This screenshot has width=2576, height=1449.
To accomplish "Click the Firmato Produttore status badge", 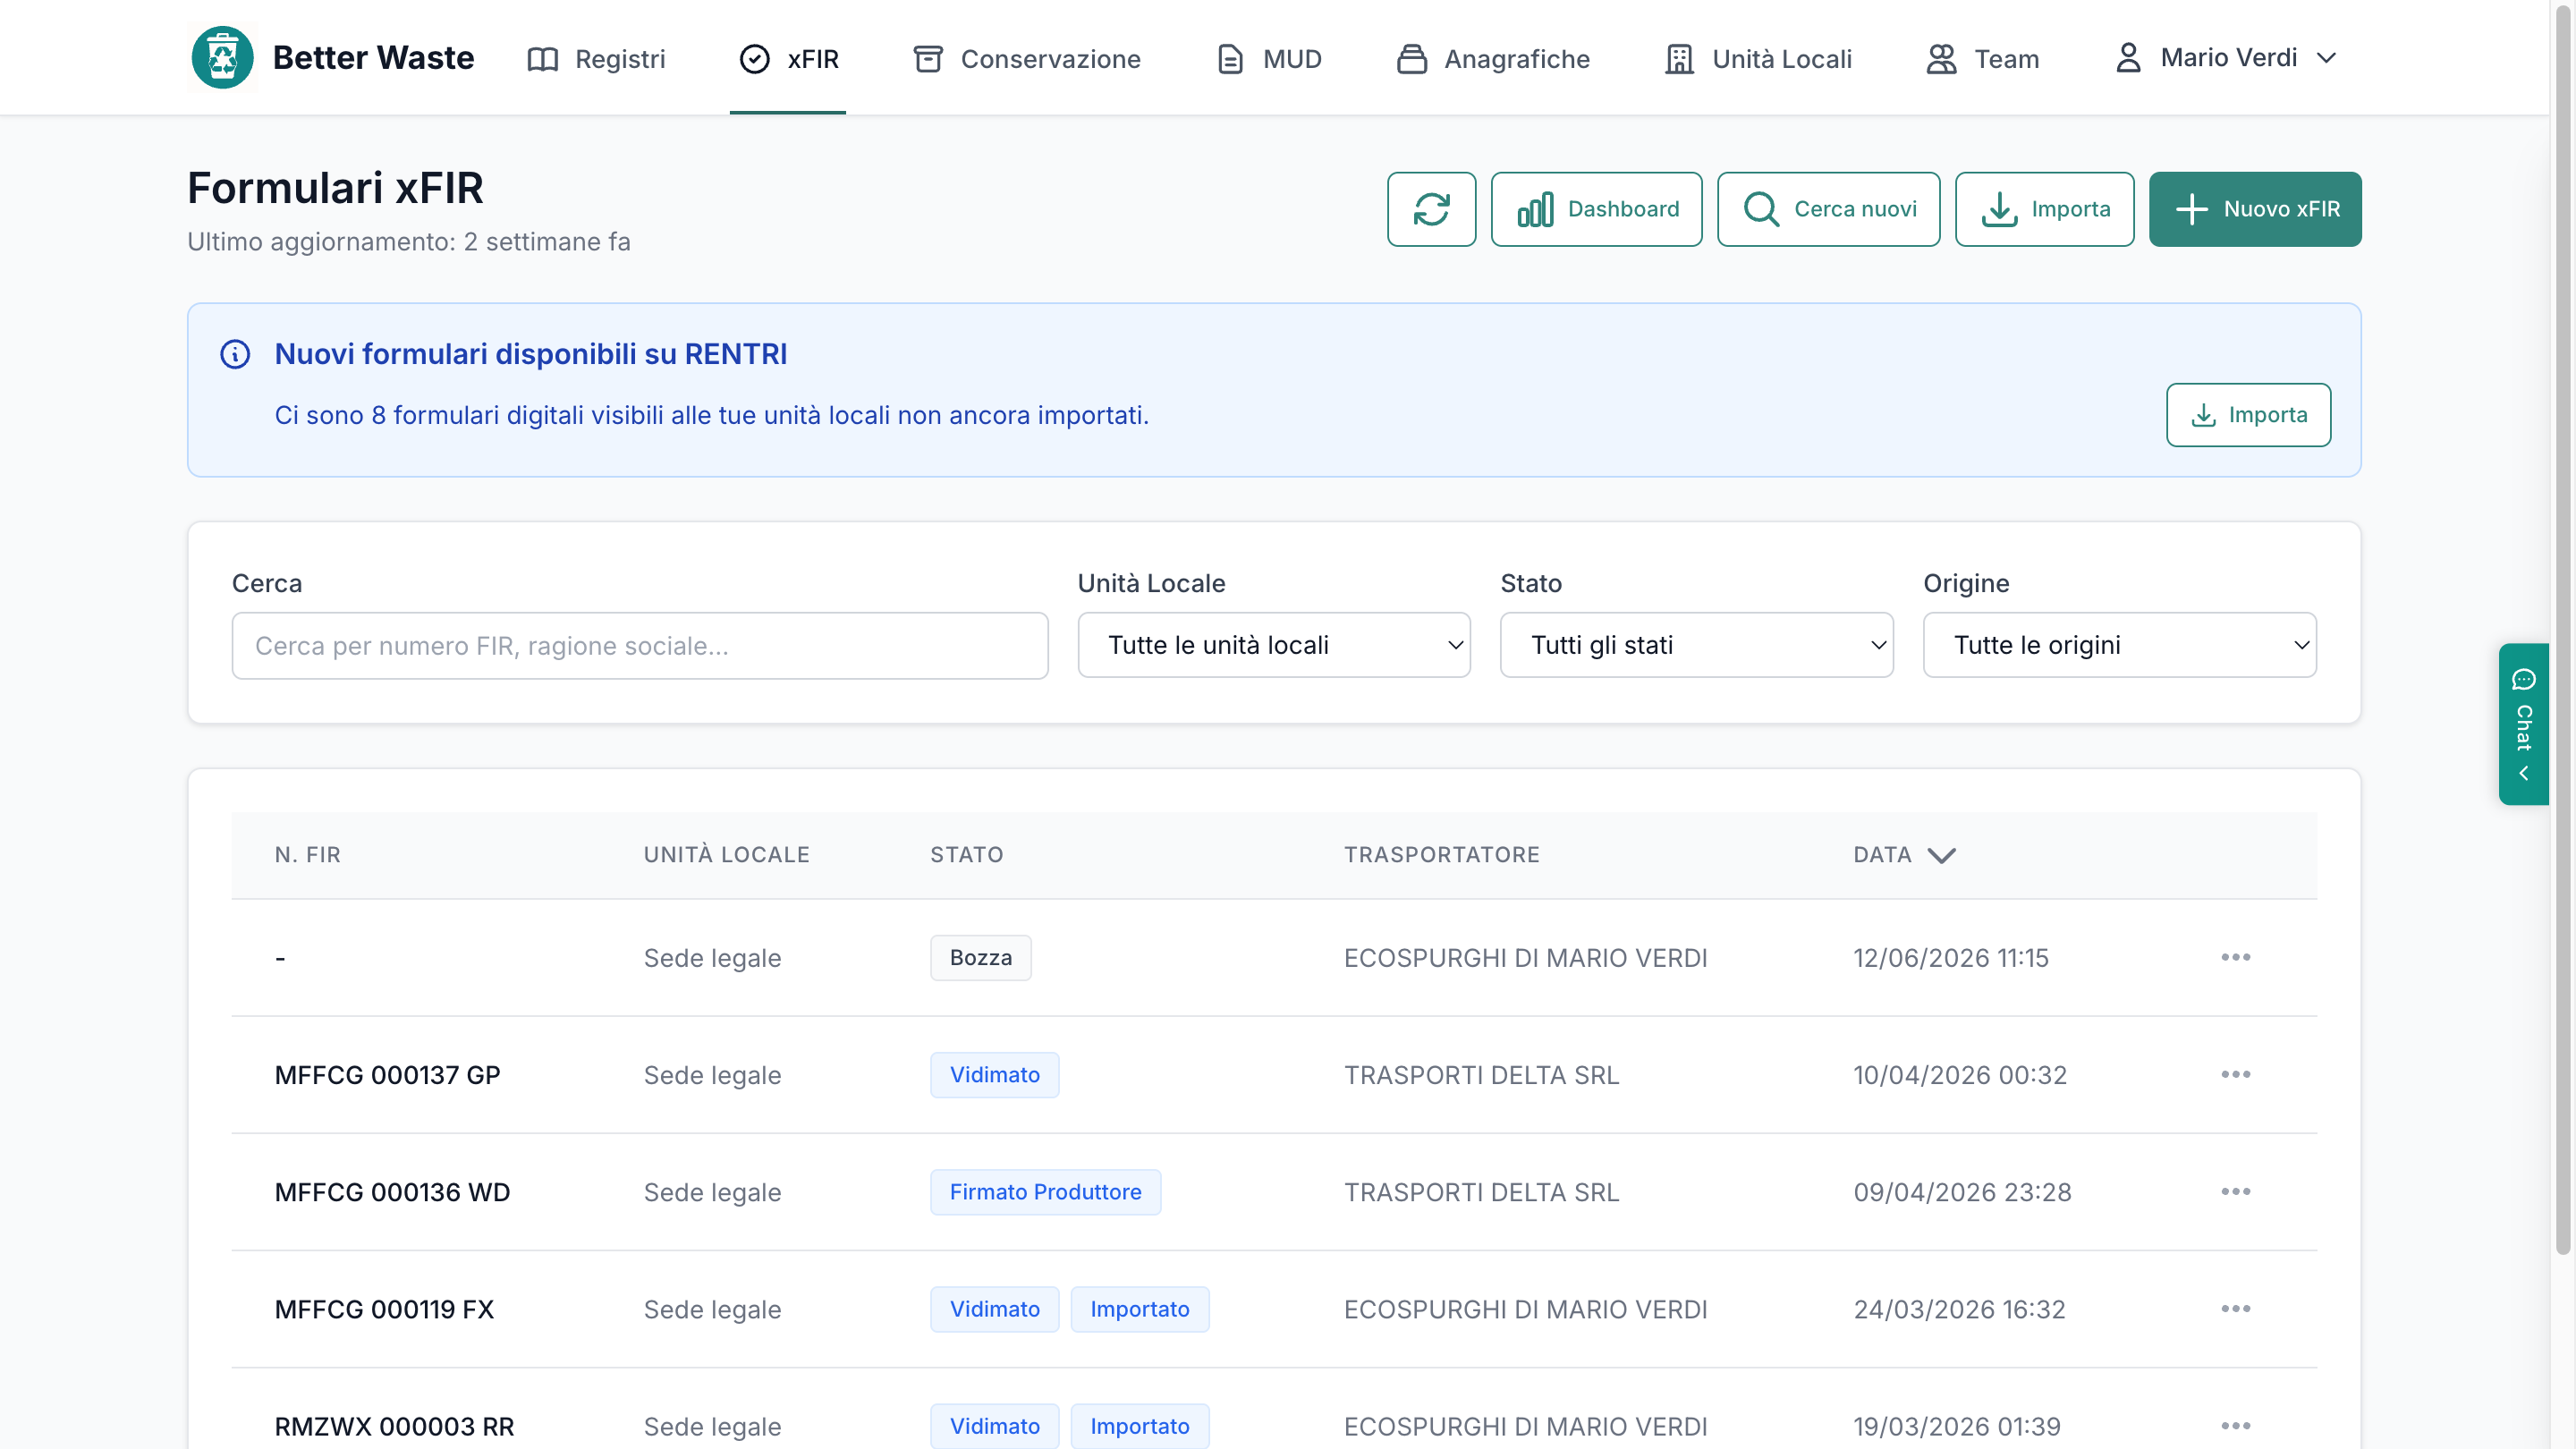I will click(1045, 1192).
